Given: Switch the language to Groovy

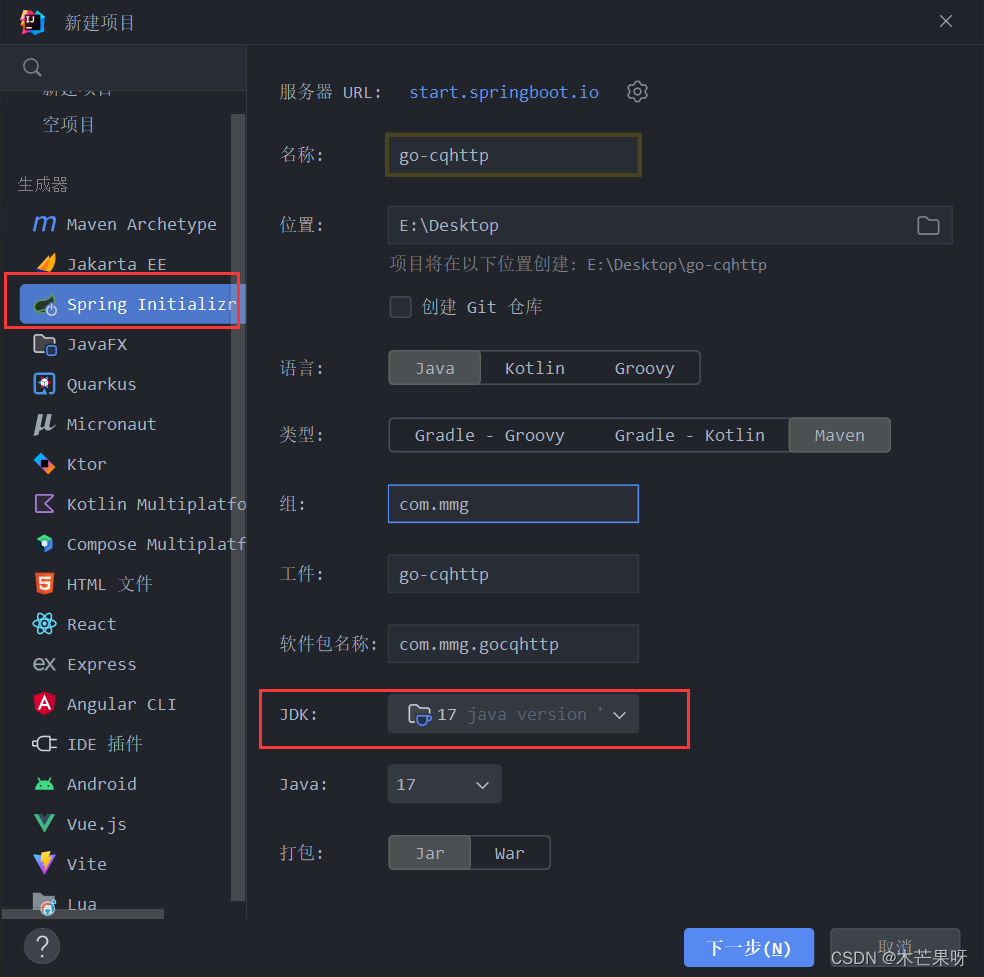Looking at the screenshot, I should pyautogui.click(x=644, y=368).
